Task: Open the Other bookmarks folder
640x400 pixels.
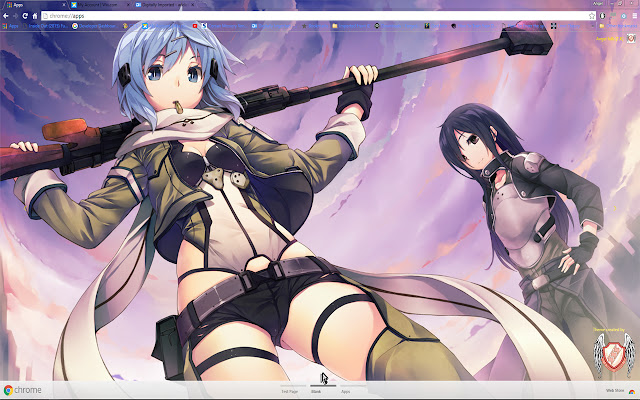Action: coord(618,26)
